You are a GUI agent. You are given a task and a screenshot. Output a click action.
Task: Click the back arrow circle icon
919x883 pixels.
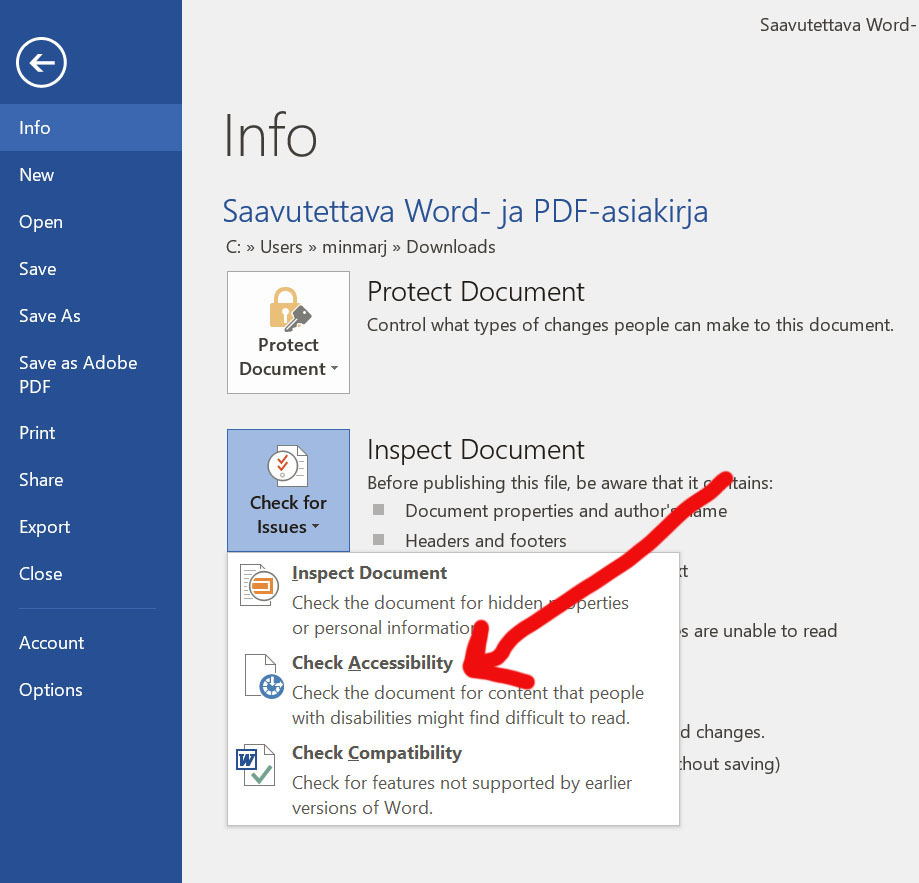pyautogui.click(x=41, y=62)
